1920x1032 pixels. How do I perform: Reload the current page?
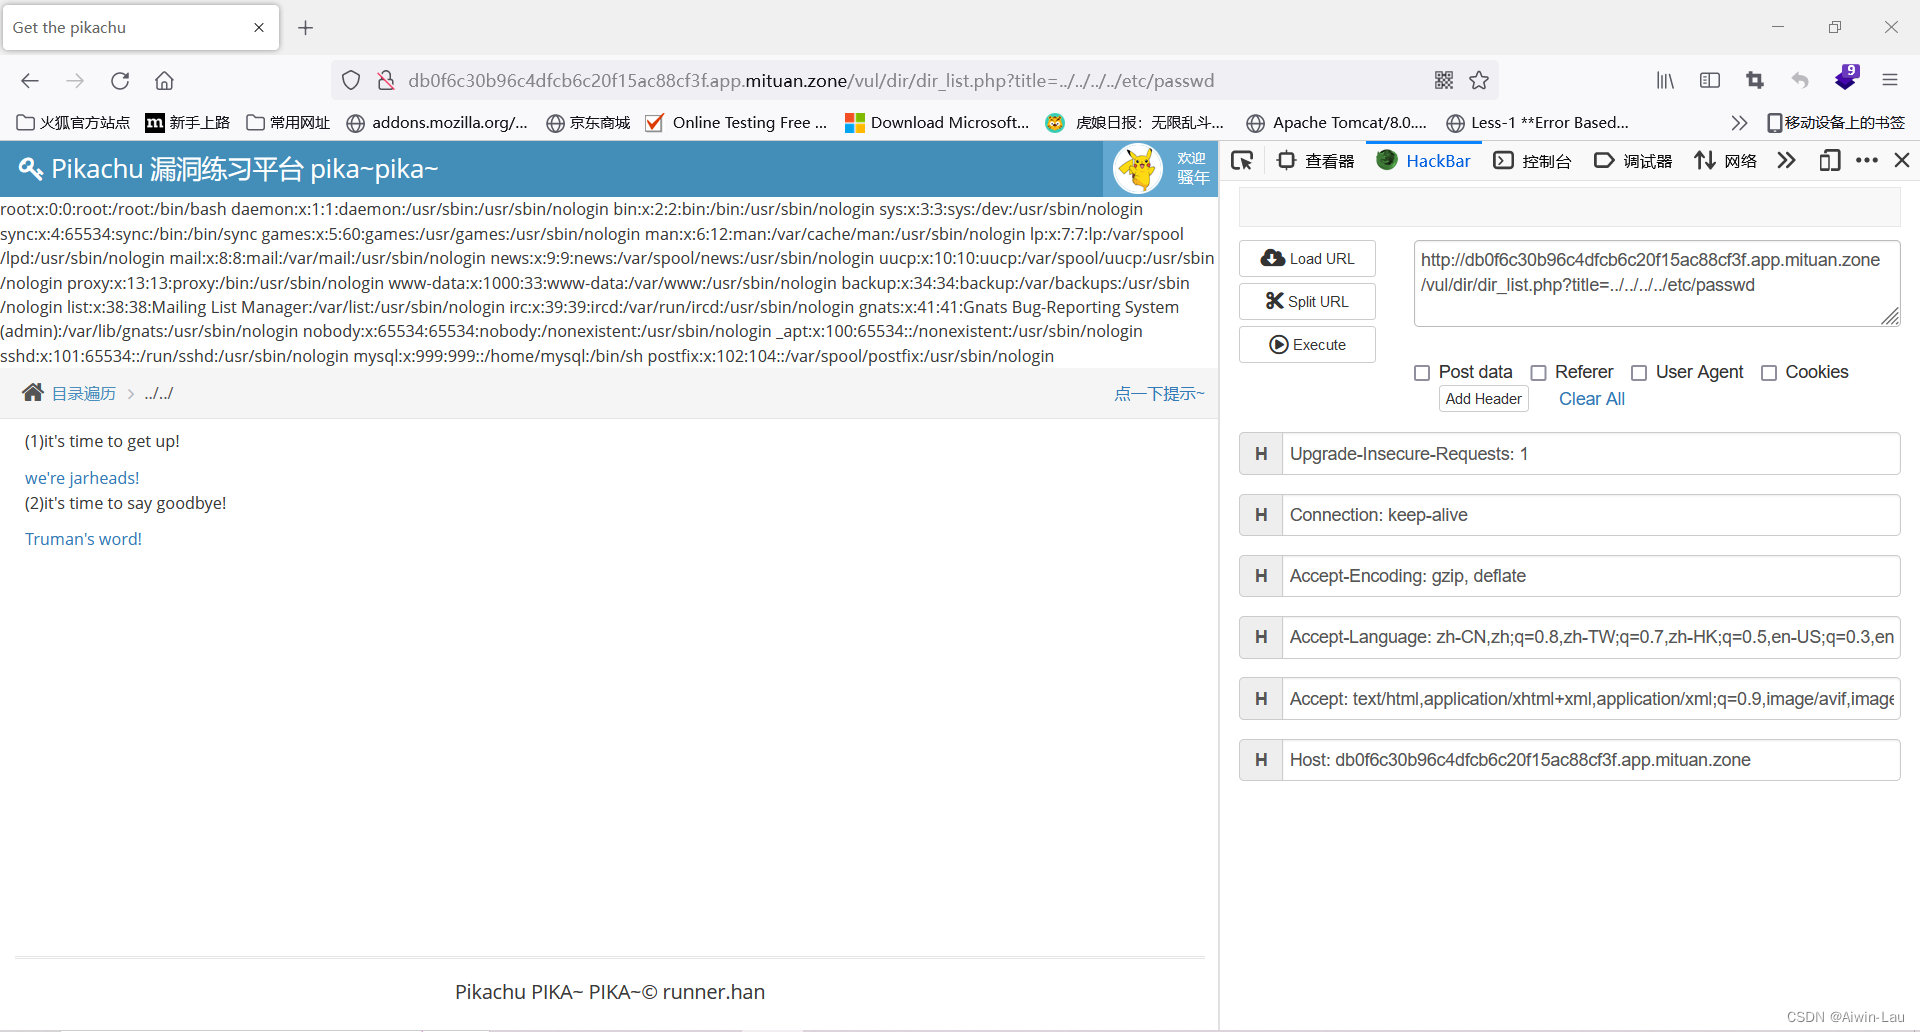(120, 81)
